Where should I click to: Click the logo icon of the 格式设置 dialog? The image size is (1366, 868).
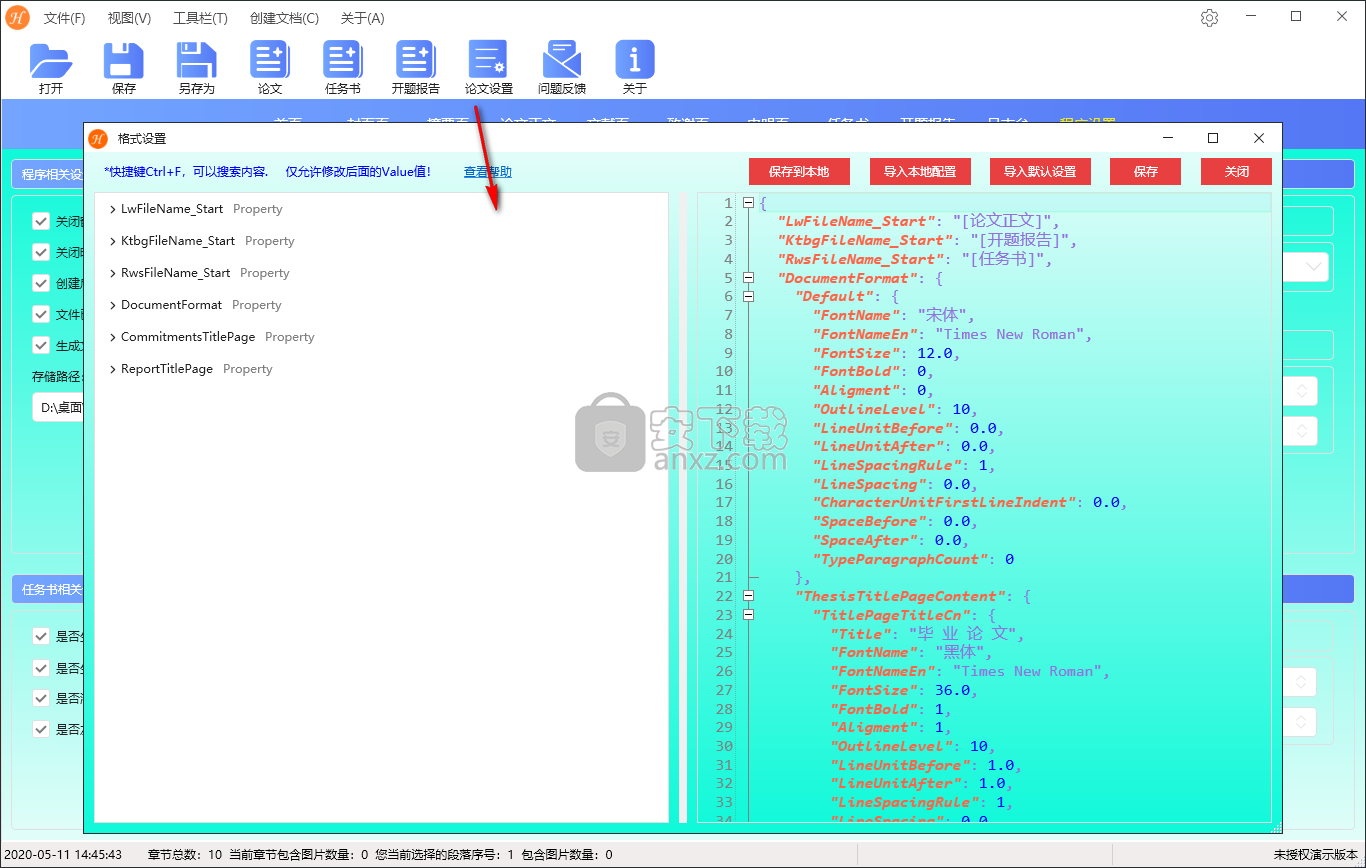(98, 138)
